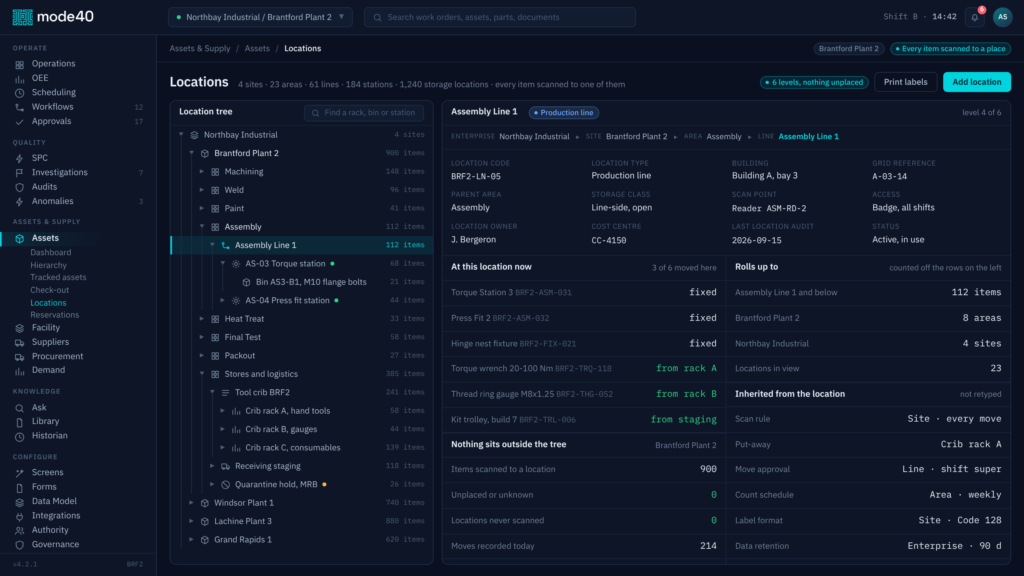Click the Operations sidebar icon
Viewport: 1024px width, 576px height.
20,64
